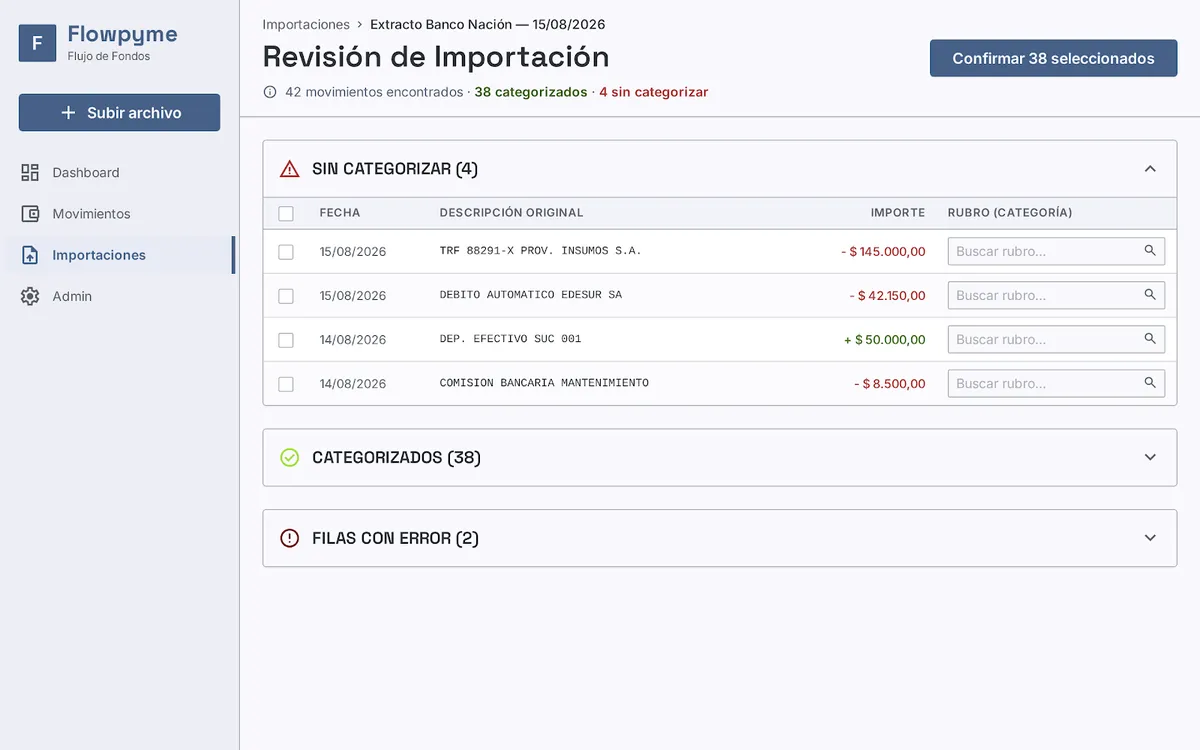Image resolution: width=1200 pixels, height=750 pixels.
Task: Click the Importaciones file upload icon
Action: [x=30, y=255]
